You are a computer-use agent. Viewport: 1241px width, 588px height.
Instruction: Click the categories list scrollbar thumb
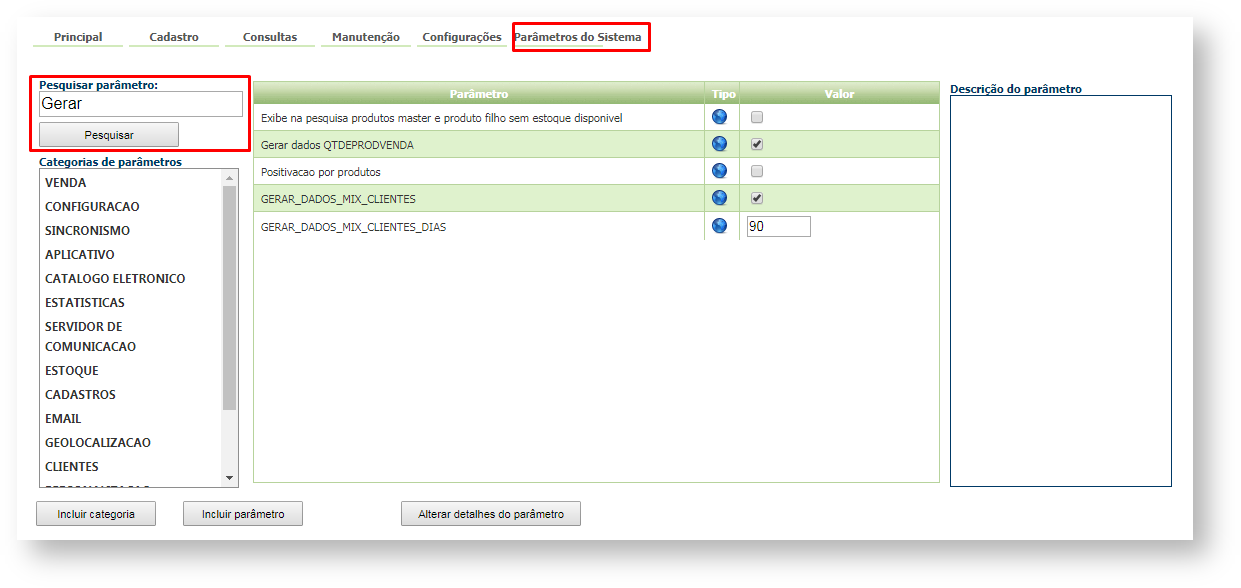point(230,298)
